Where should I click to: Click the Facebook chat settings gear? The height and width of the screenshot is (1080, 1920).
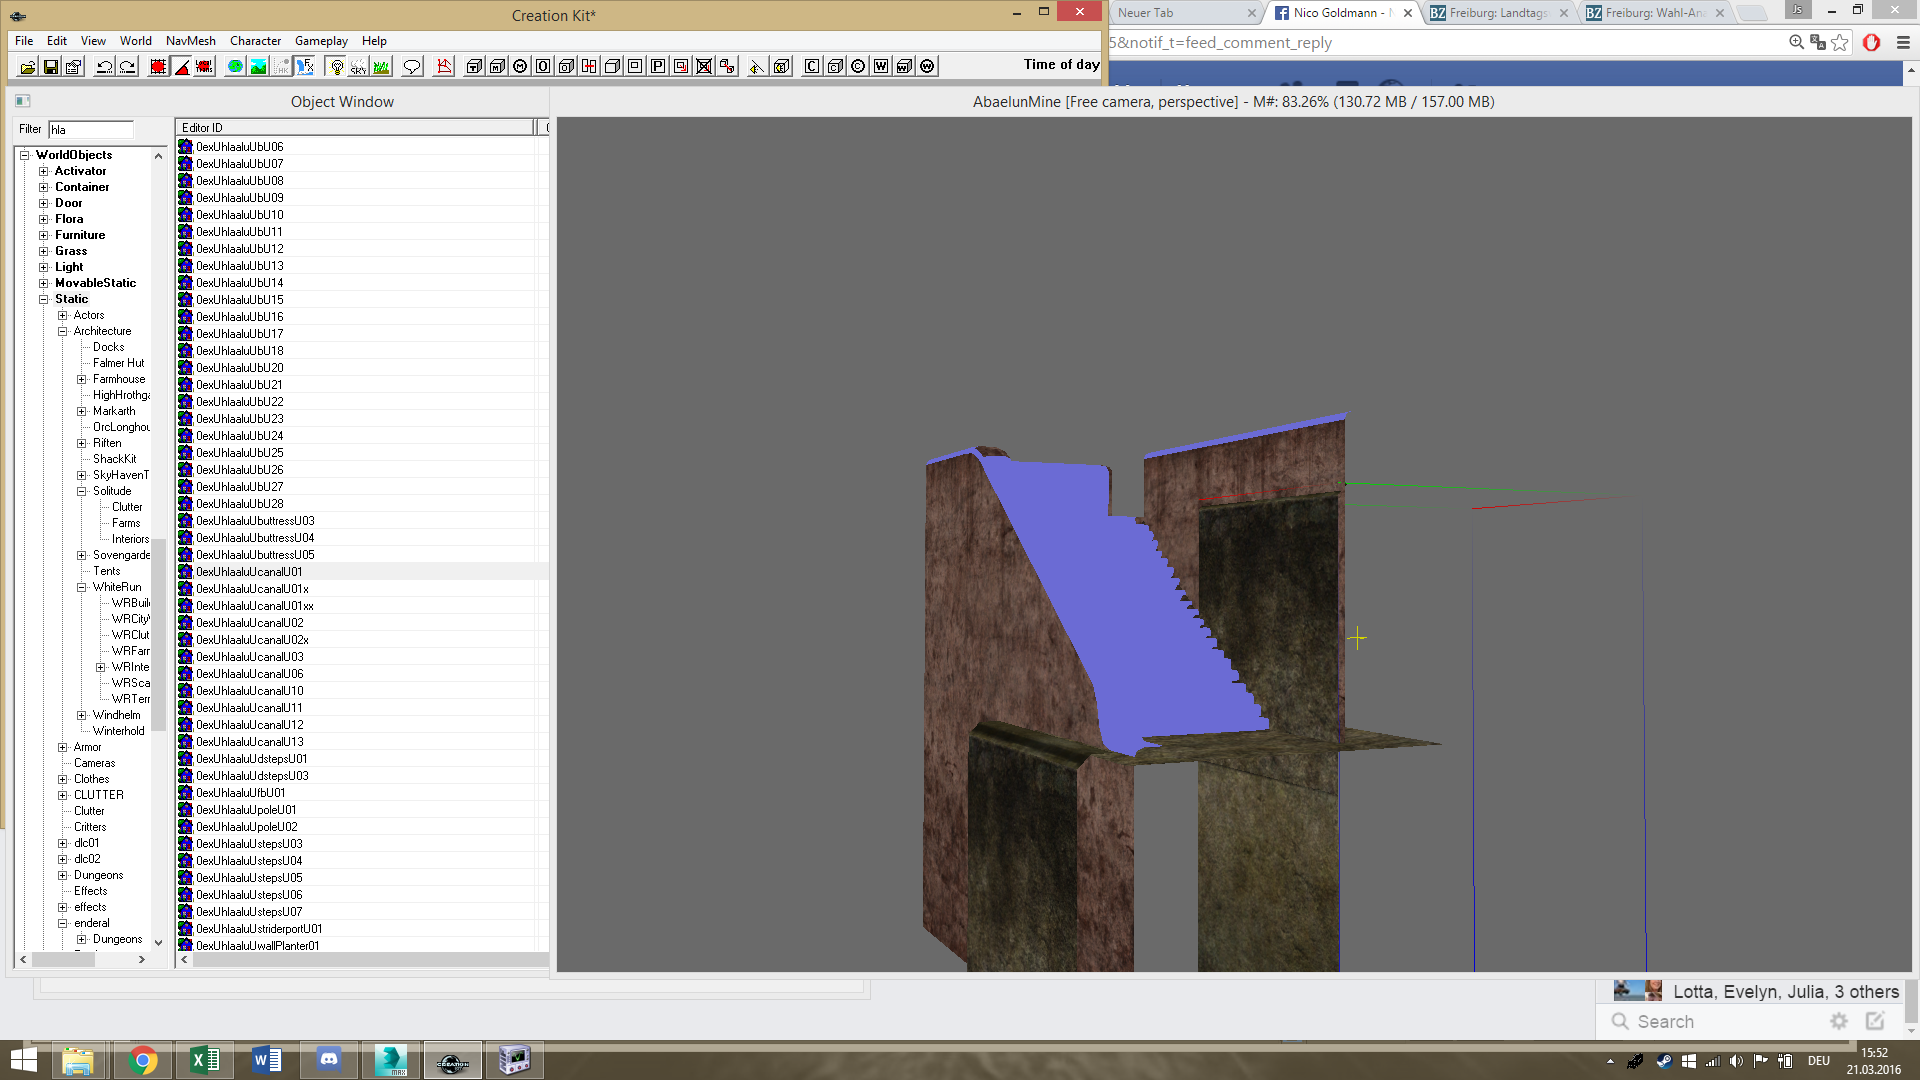click(x=1839, y=1021)
